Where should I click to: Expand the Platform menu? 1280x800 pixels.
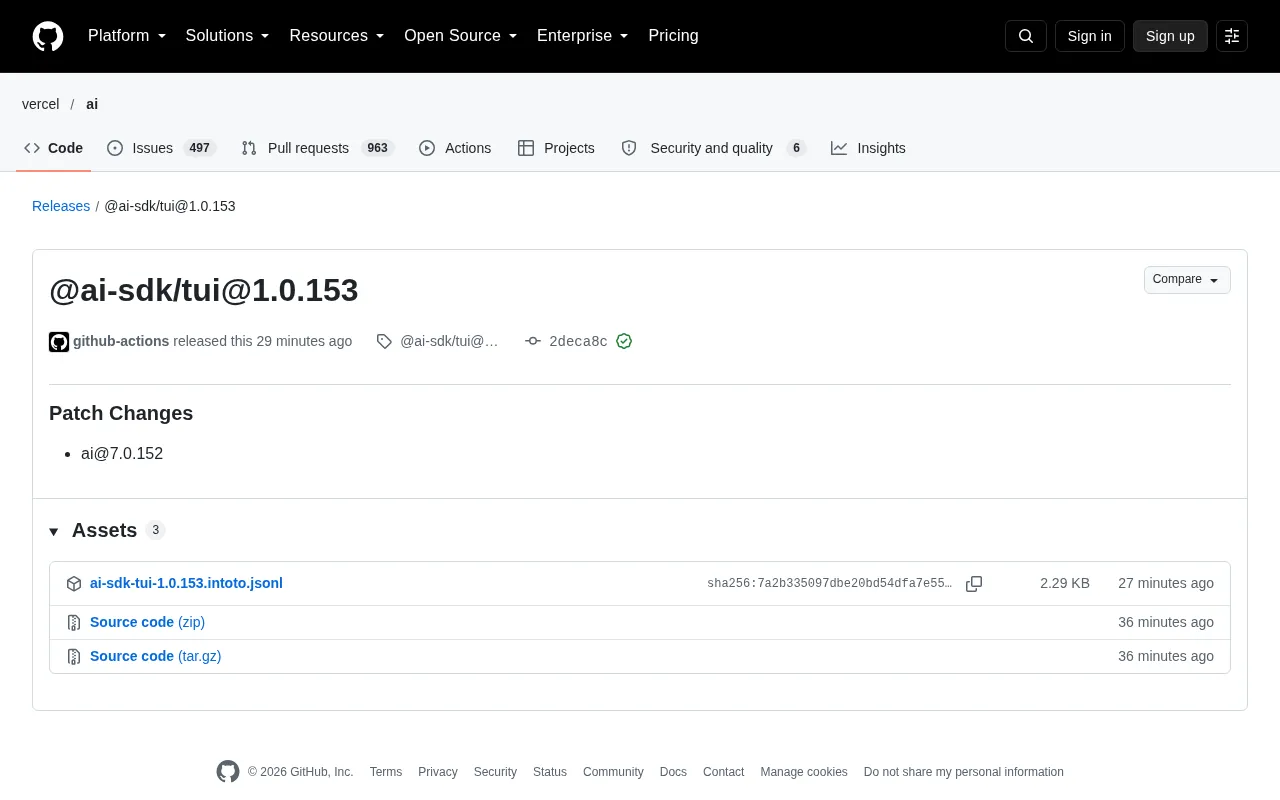click(127, 36)
